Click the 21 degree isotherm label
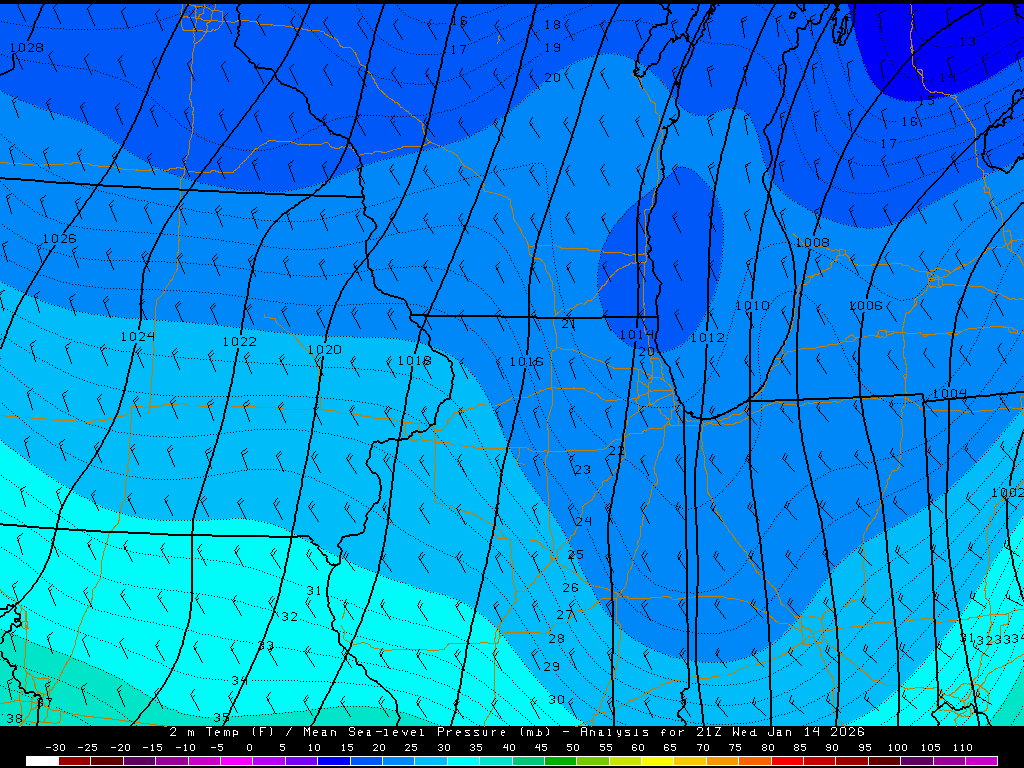Image resolution: width=1024 pixels, height=768 pixels. click(x=568, y=323)
